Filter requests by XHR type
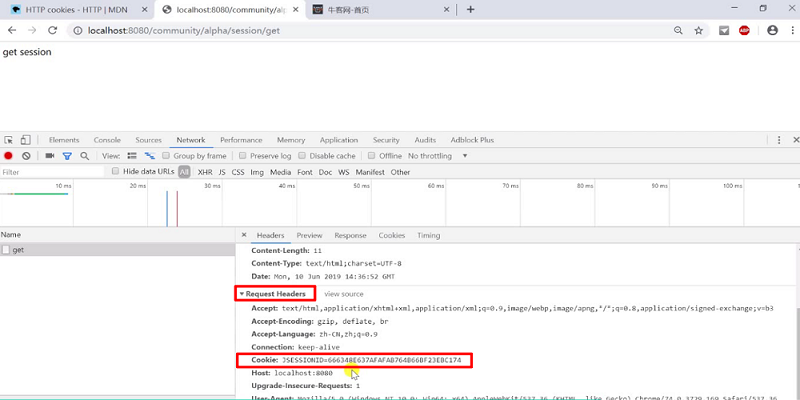The height and width of the screenshot is (400, 800). click(205, 172)
